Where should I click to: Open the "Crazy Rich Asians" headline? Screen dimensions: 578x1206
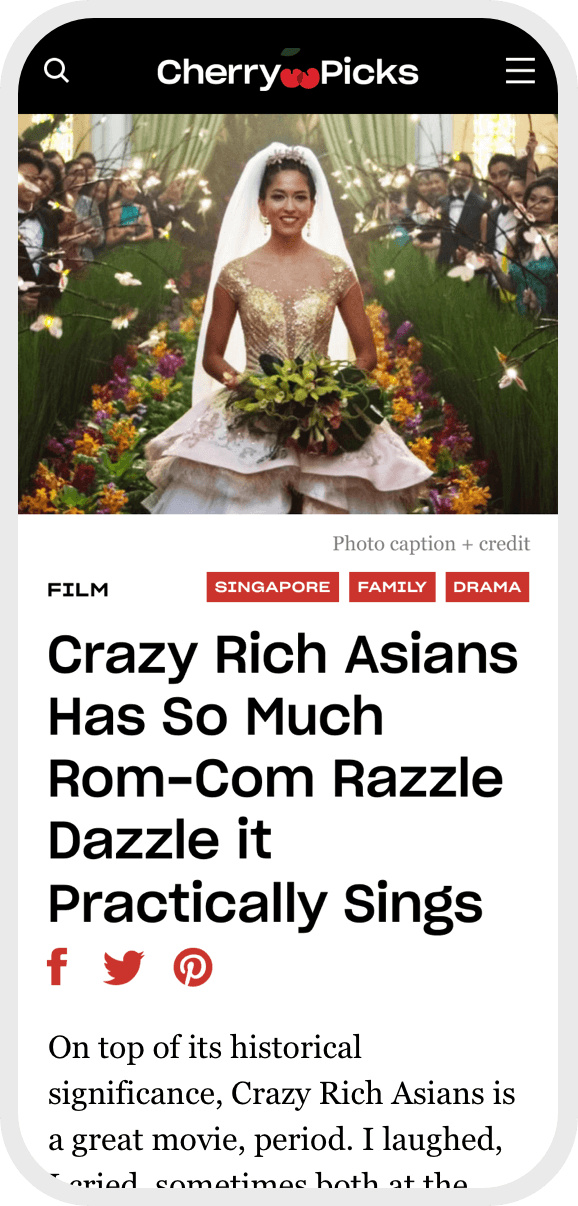[283, 778]
